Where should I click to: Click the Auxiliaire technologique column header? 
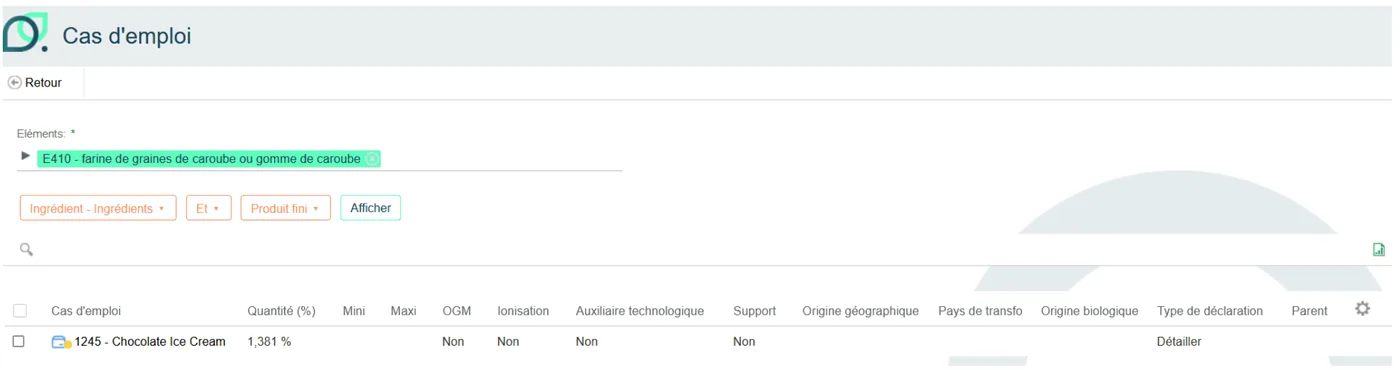click(x=640, y=311)
